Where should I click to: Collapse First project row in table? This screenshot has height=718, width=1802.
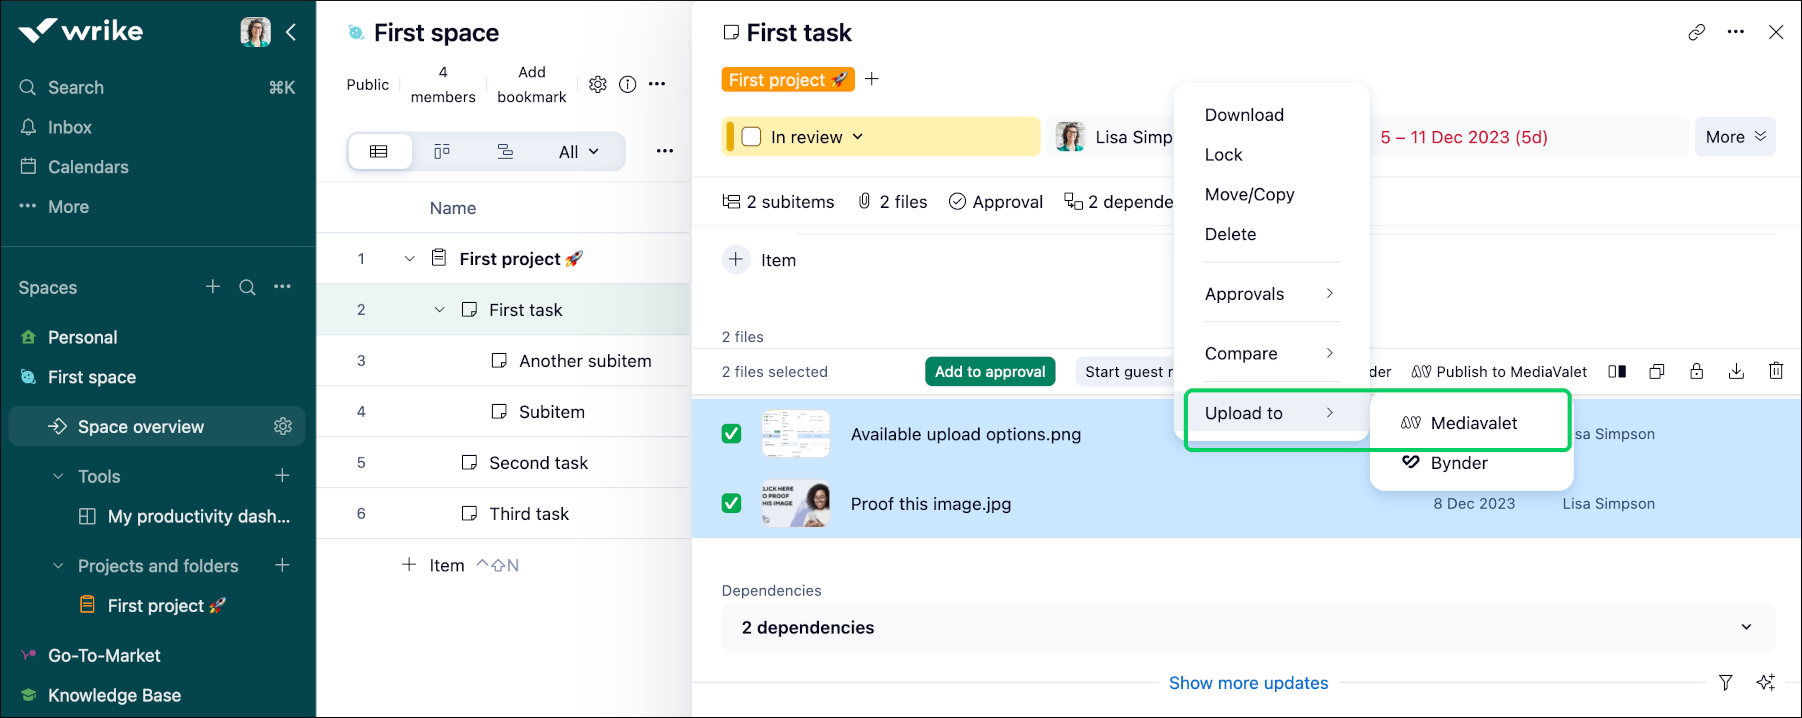tap(409, 259)
